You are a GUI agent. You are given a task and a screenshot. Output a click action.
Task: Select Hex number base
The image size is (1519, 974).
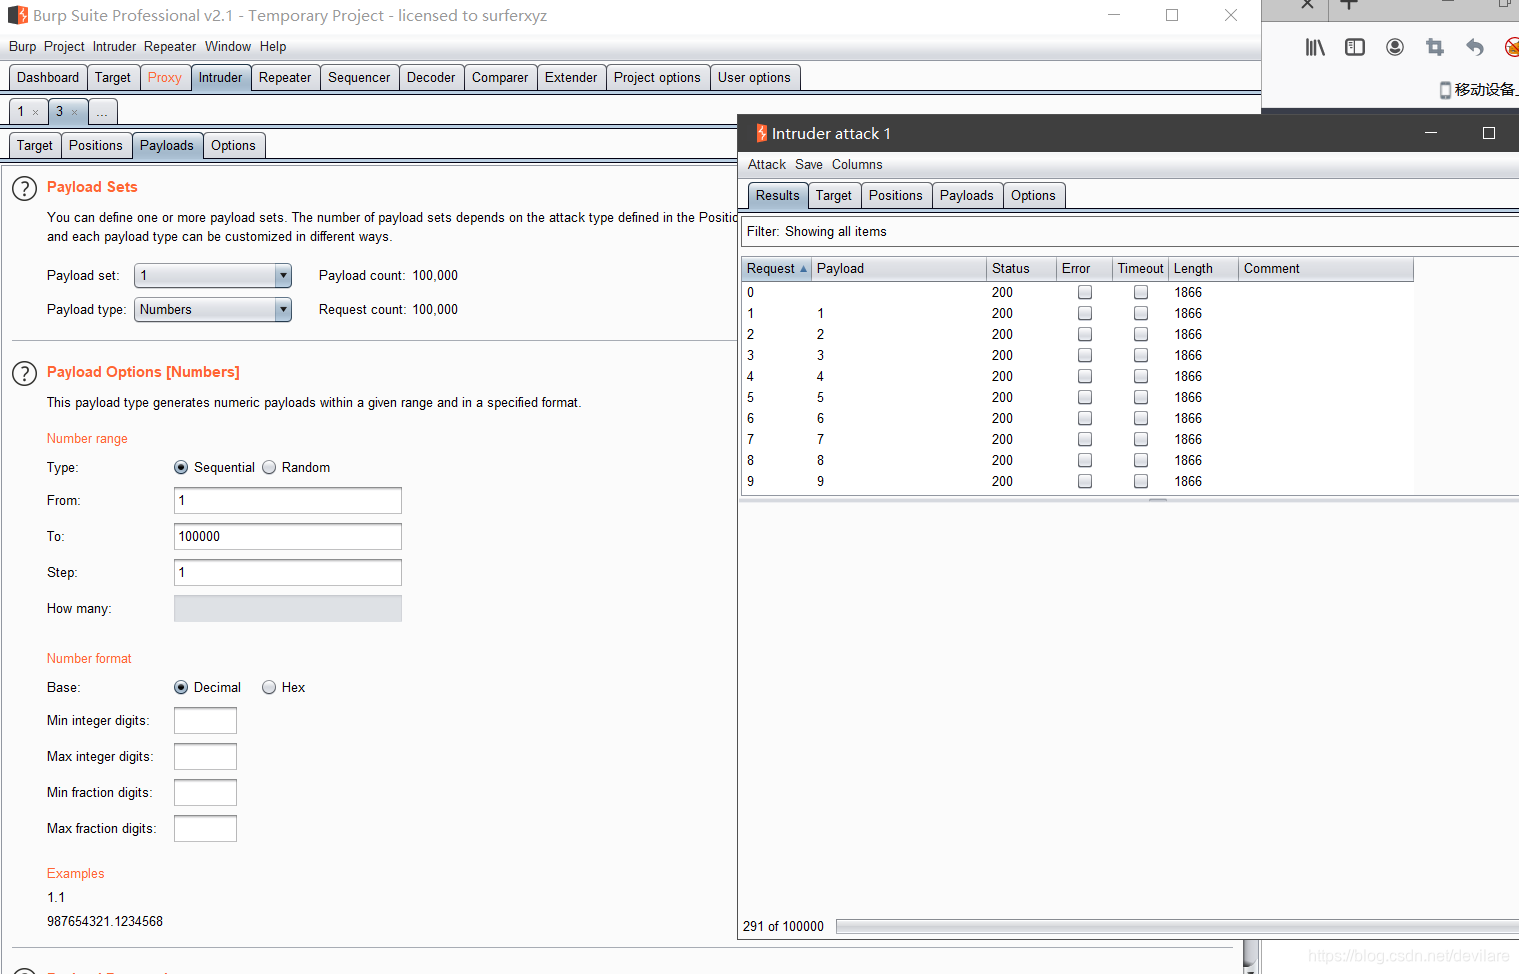pos(269,687)
